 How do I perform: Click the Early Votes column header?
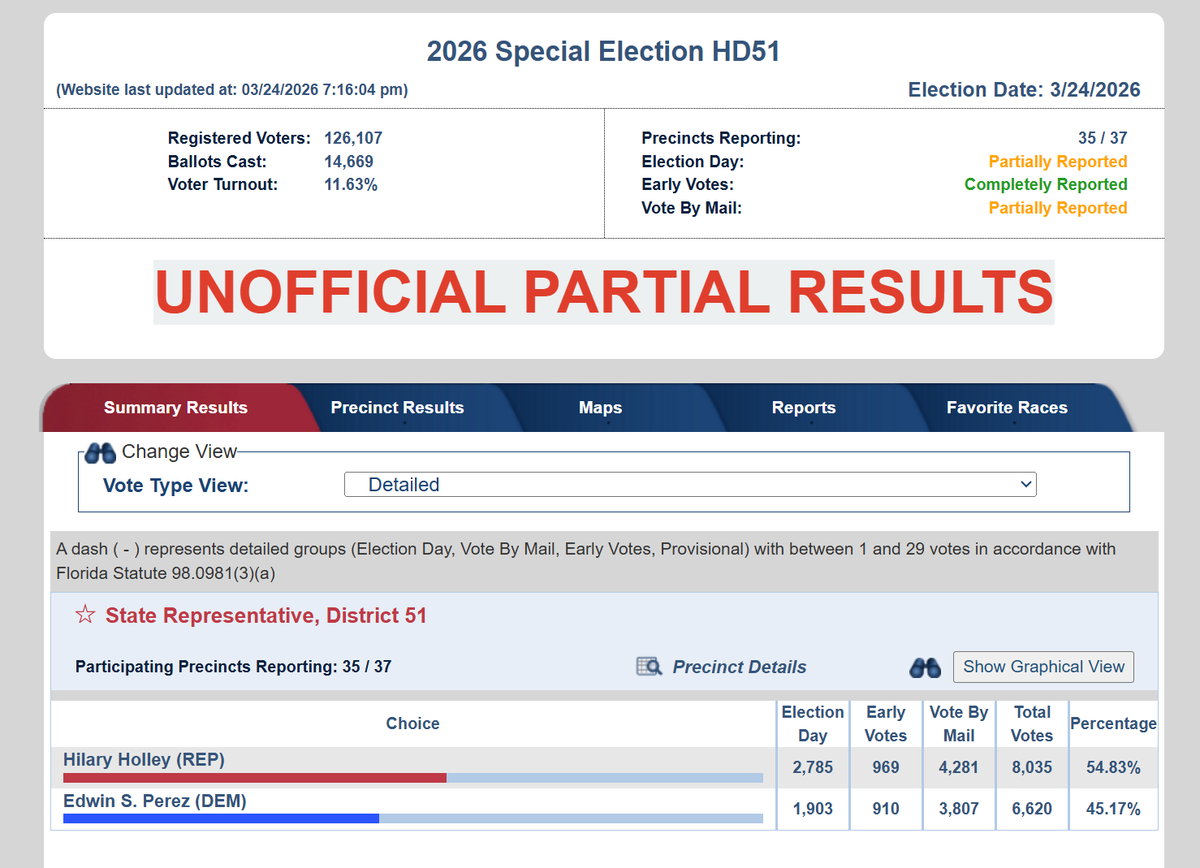(886, 724)
